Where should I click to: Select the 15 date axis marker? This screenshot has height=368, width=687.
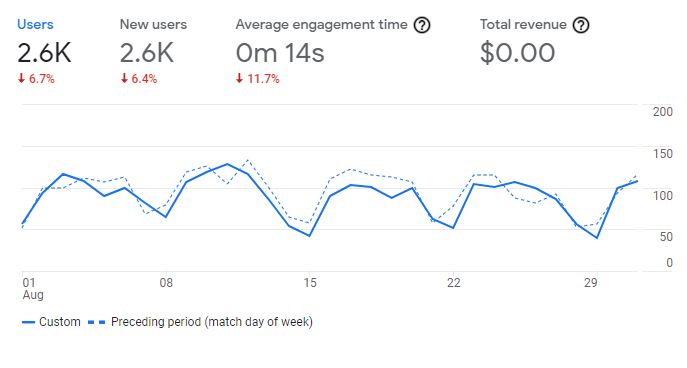point(310,283)
